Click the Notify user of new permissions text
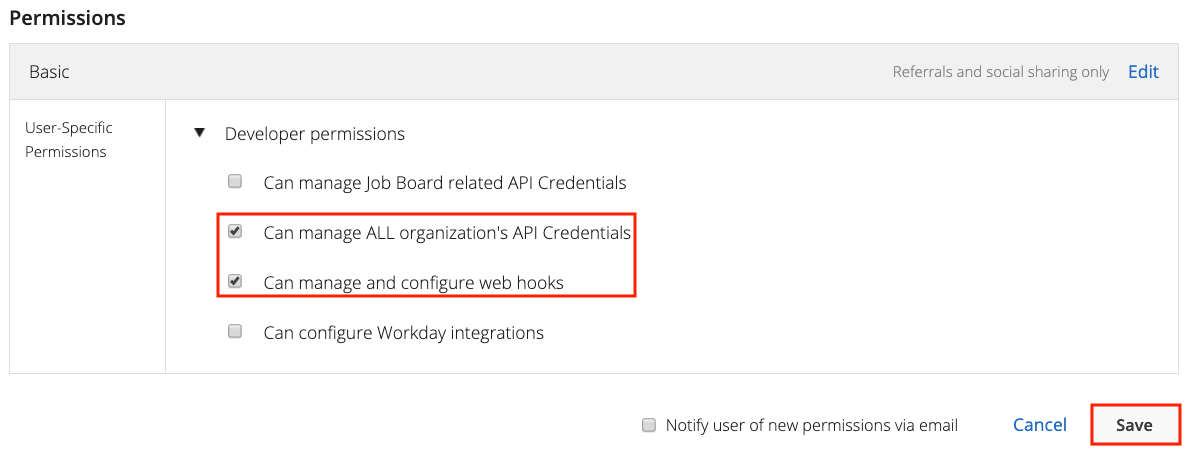The width and height of the screenshot is (1188, 453). [812, 425]
